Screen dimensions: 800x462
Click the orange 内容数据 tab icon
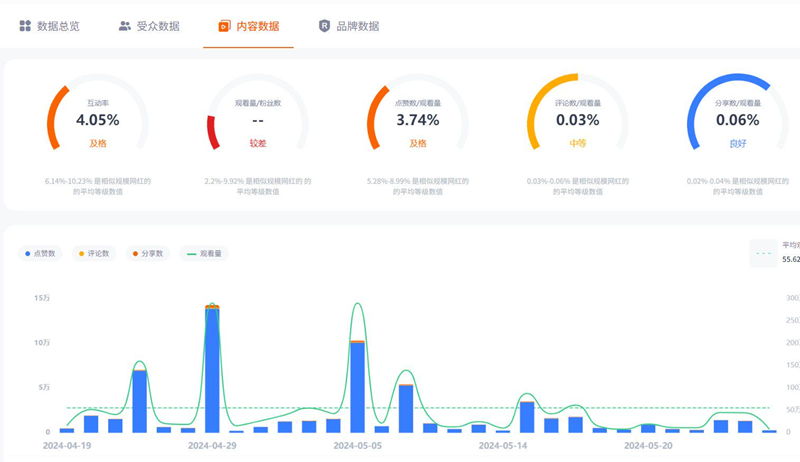pyautogui.click(x=224, y=26)
